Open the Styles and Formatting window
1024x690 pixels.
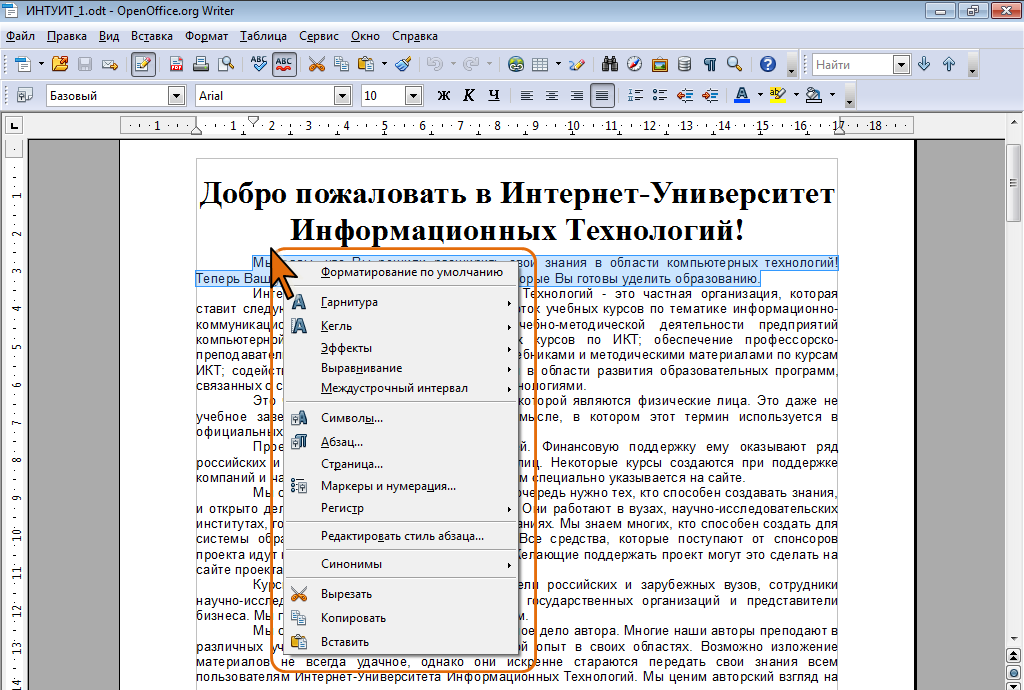coord(24,95)
